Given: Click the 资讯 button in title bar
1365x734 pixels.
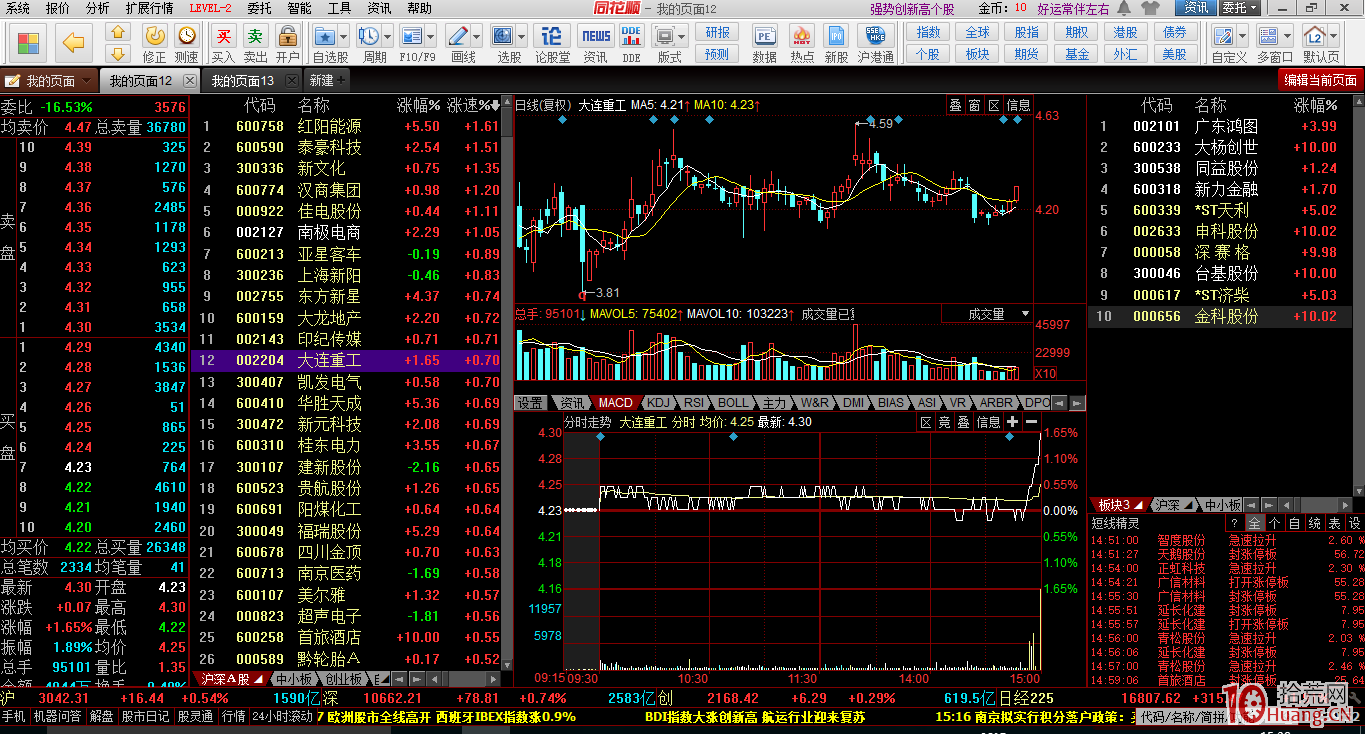Looking at the screenshot, I should [1197, 8].
